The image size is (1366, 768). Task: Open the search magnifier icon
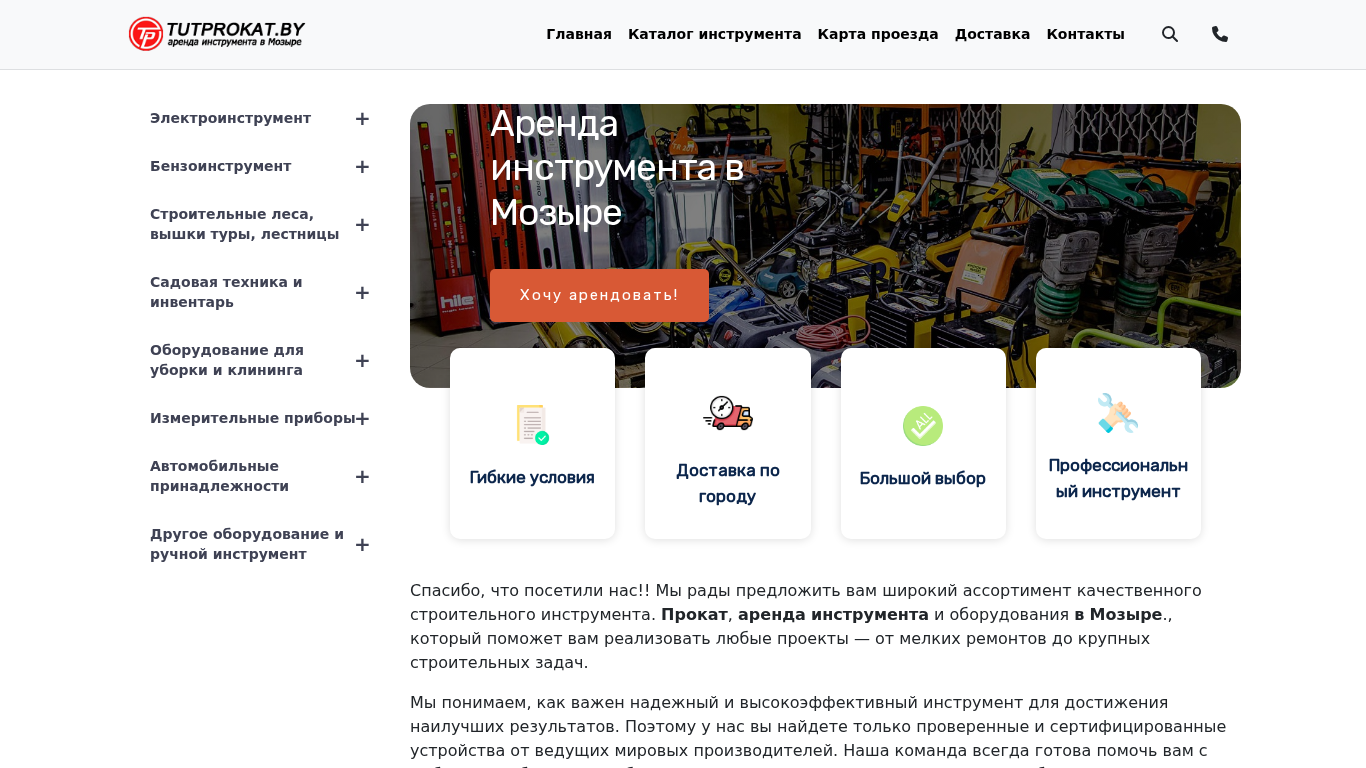(x=1170, y=34)
